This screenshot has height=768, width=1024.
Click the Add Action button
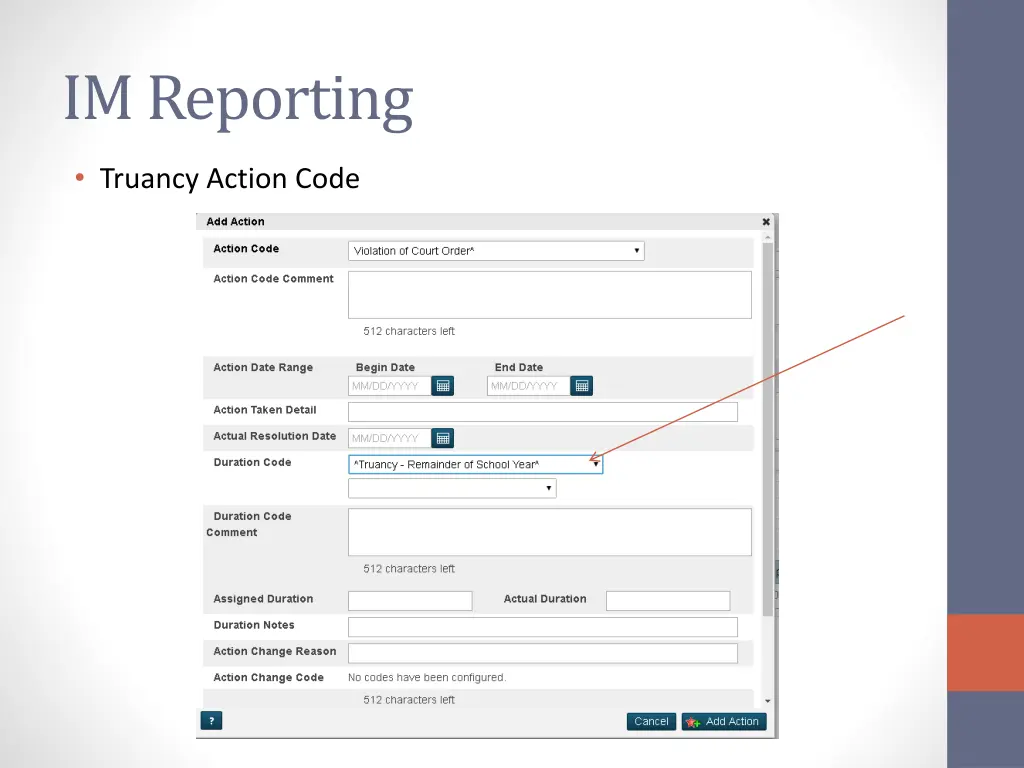click(x=724, y=722)
